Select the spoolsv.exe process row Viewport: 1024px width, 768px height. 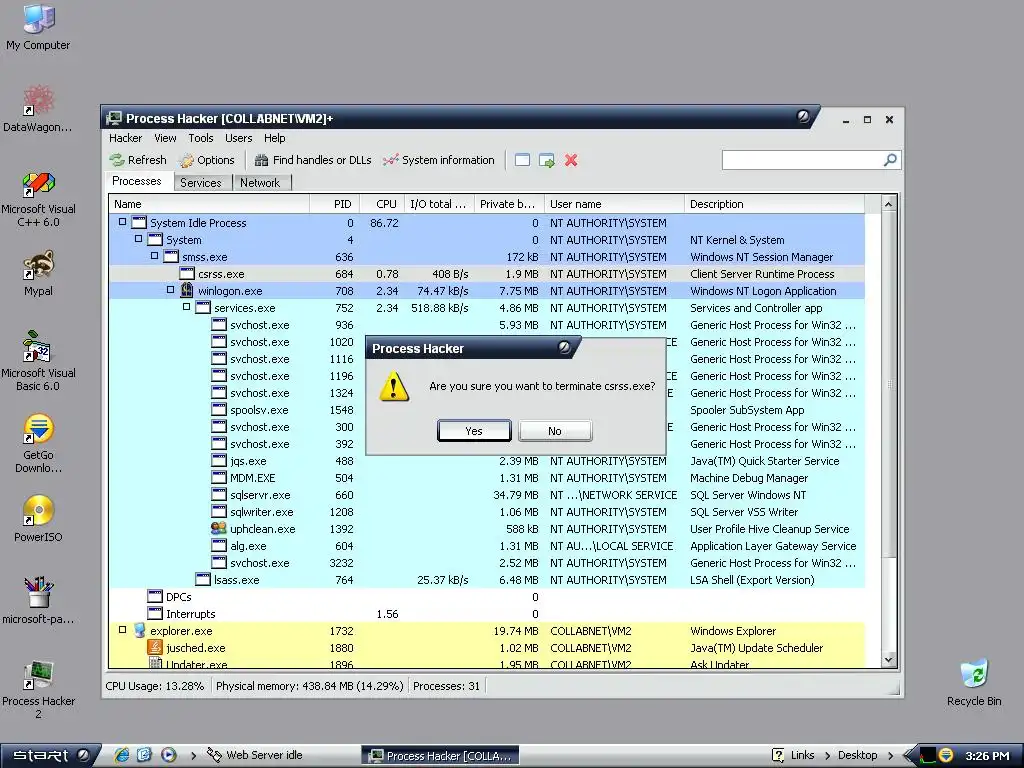pos(487,410)
